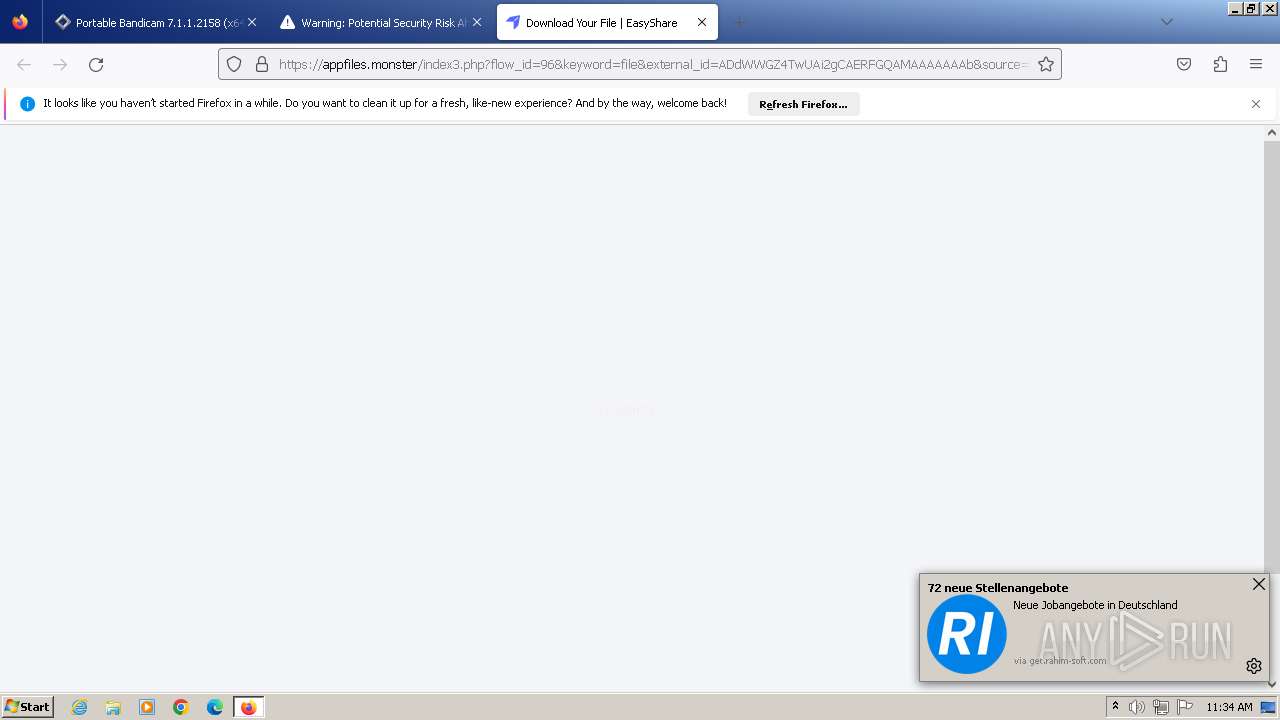The height and width of the screenshot is (720, 1280).
Task: Open Firefox application hamburger menu
Action: (x=1256, y=64)
